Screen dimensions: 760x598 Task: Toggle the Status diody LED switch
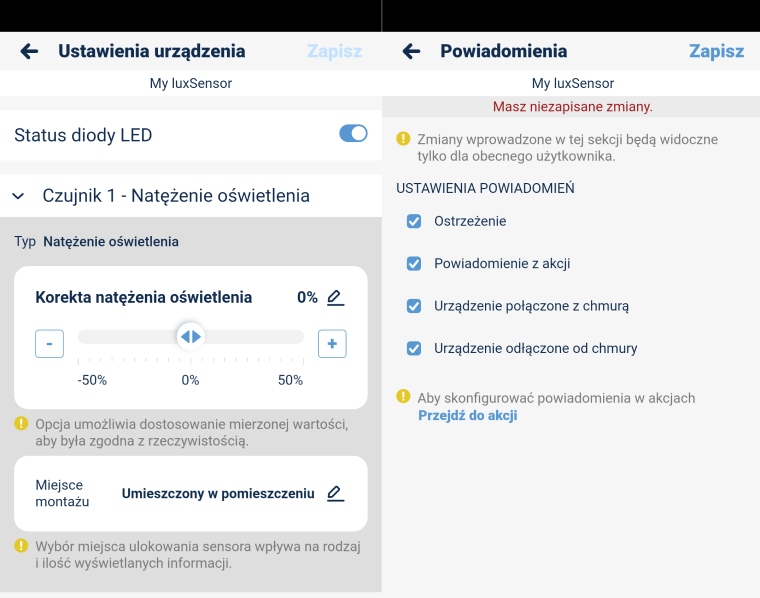pyautogui.click(x=353, y=134)
